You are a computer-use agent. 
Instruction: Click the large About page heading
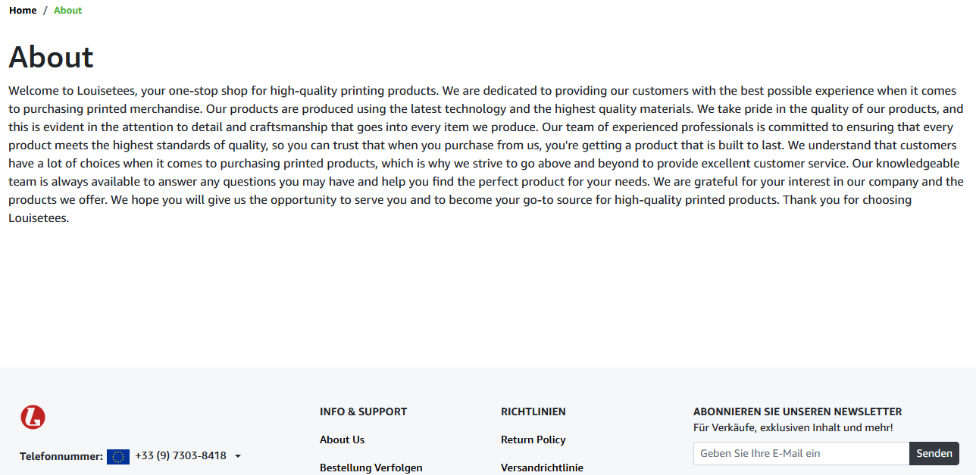51,57
